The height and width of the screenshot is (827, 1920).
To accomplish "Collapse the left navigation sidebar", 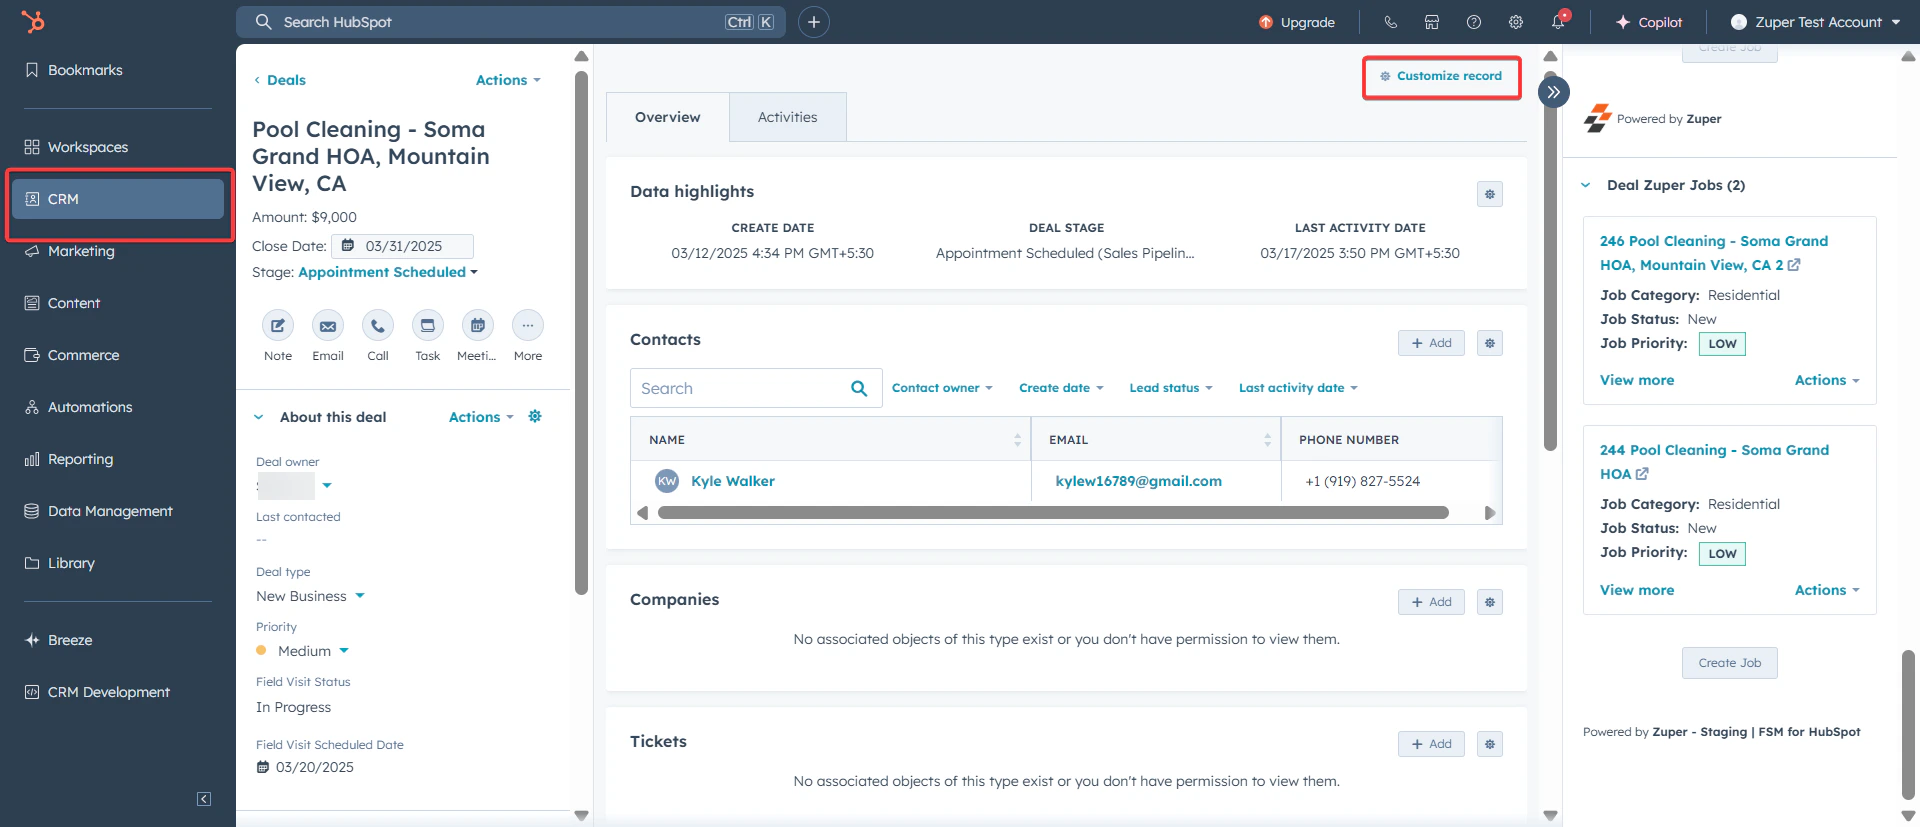I will pyautogui.click(x=204, y=799).
